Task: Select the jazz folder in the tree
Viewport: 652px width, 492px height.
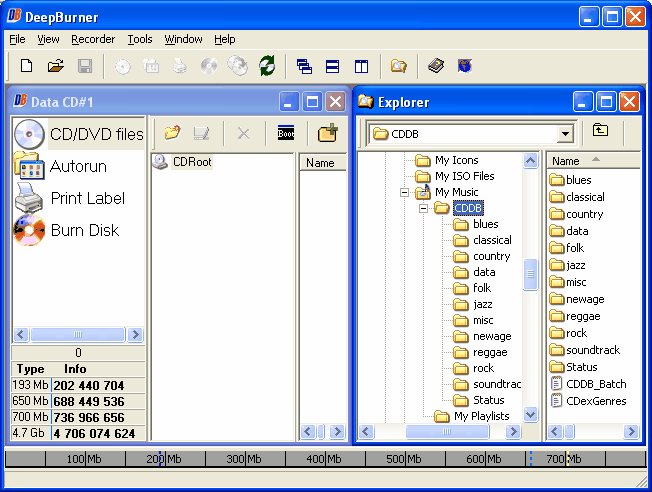Action: tap(483, 304)
